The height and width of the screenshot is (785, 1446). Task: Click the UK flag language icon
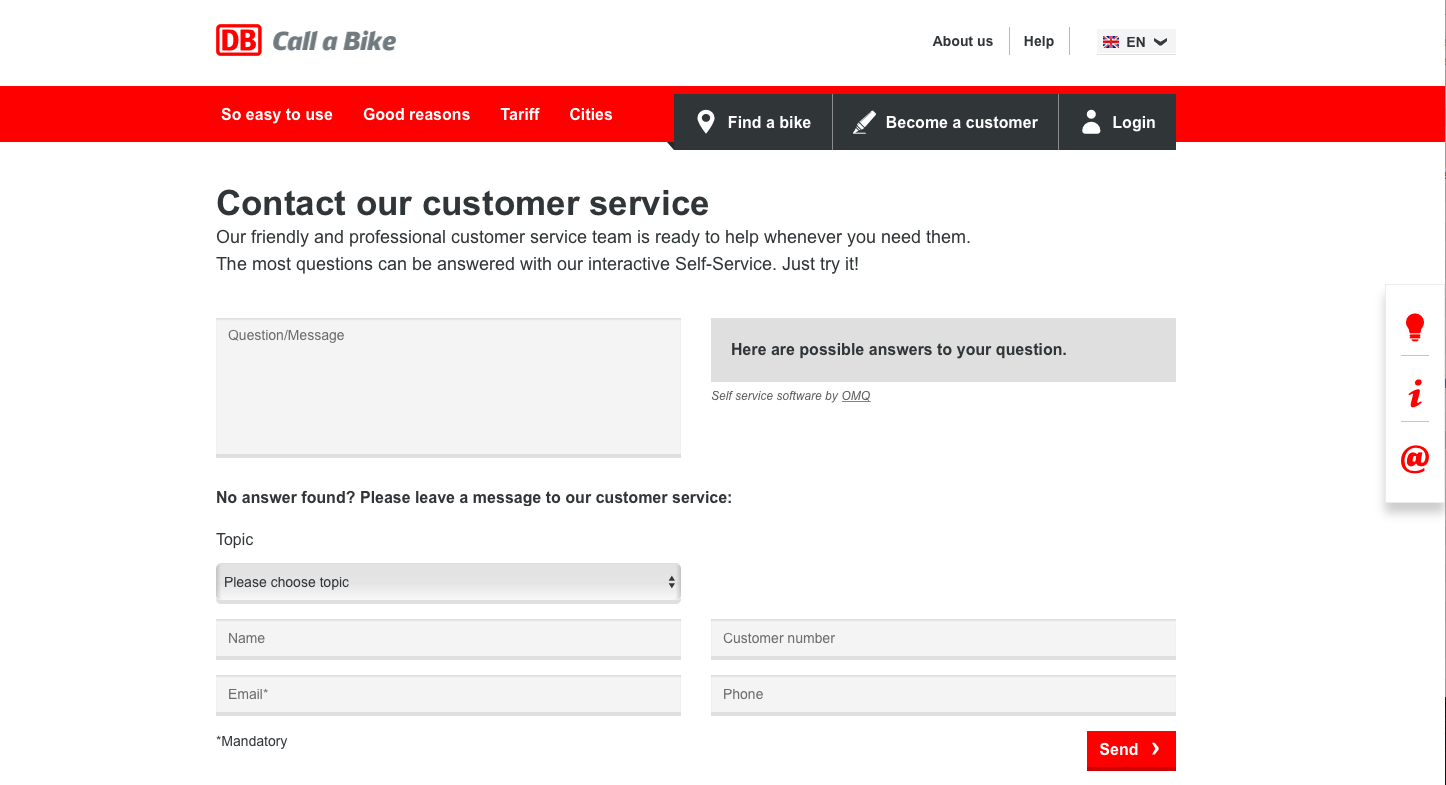coord(1111,42)
